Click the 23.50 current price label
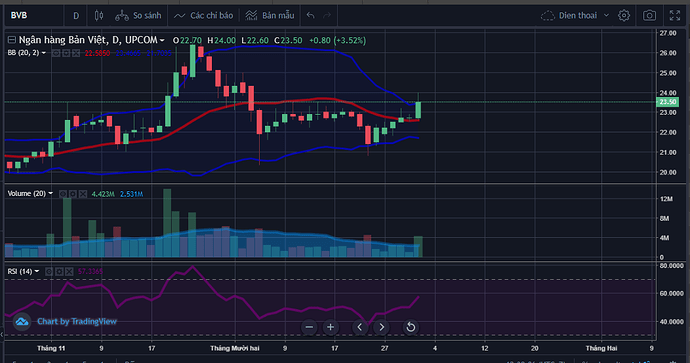The height and width of the screenshot is (363, 690). 668,102
